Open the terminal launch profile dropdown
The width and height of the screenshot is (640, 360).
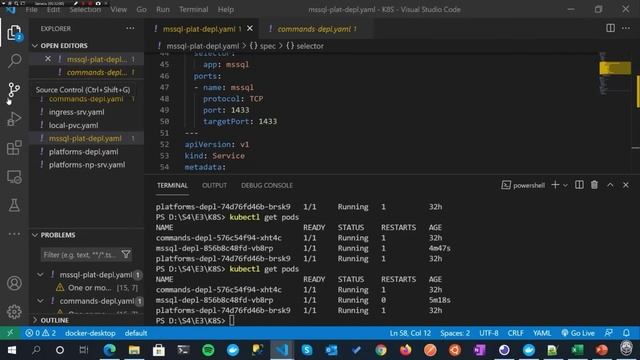[x=565, y=185]
